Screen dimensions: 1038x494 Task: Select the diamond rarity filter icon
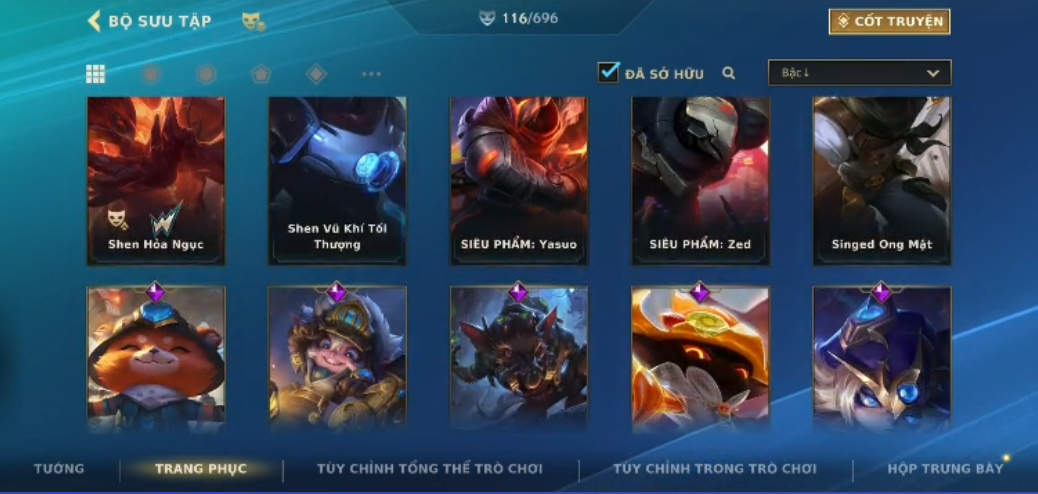point(316,74)
